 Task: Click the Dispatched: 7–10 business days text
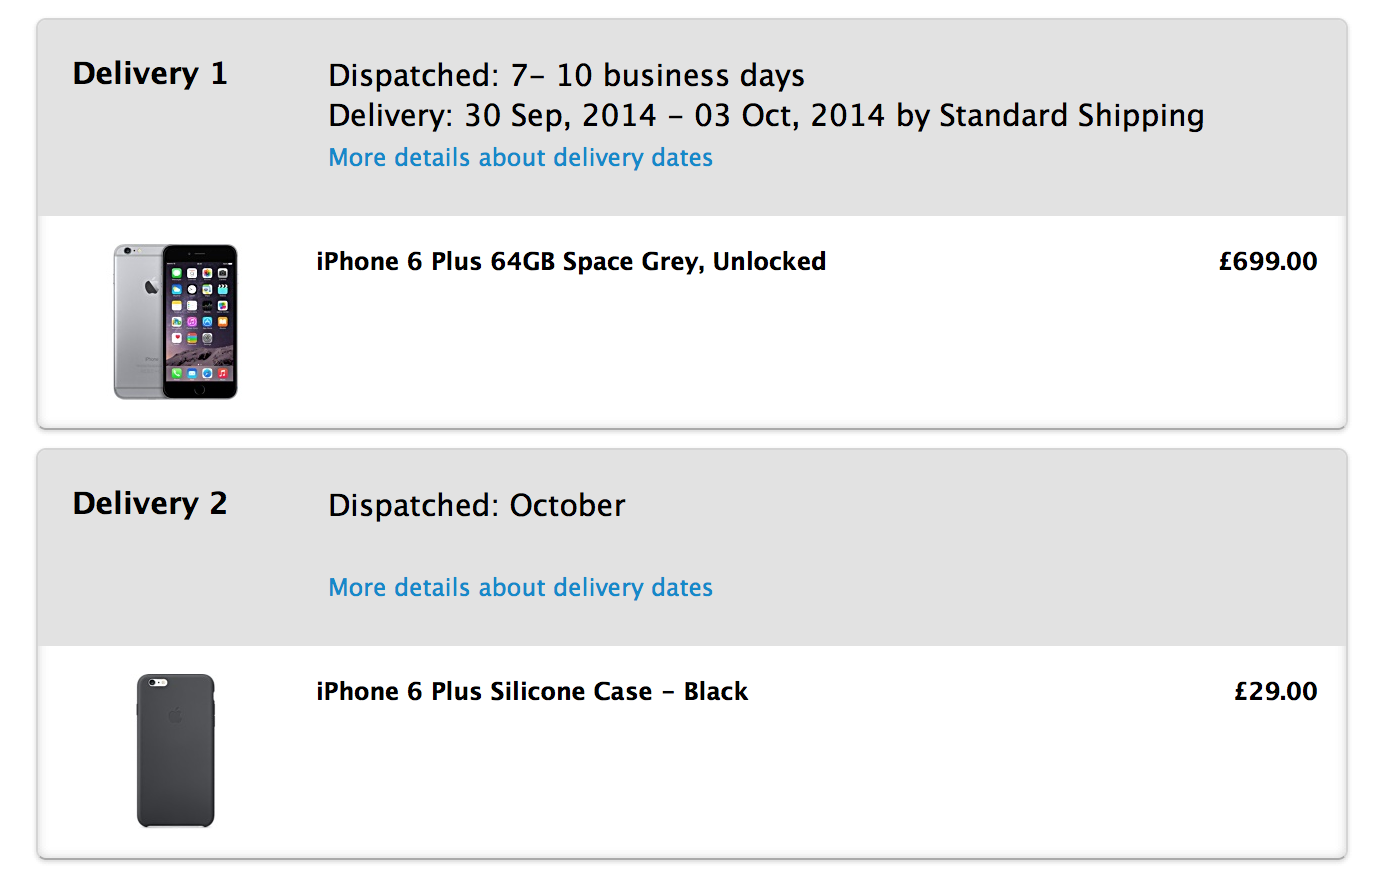pyautogui.click(x=567, y=76)
